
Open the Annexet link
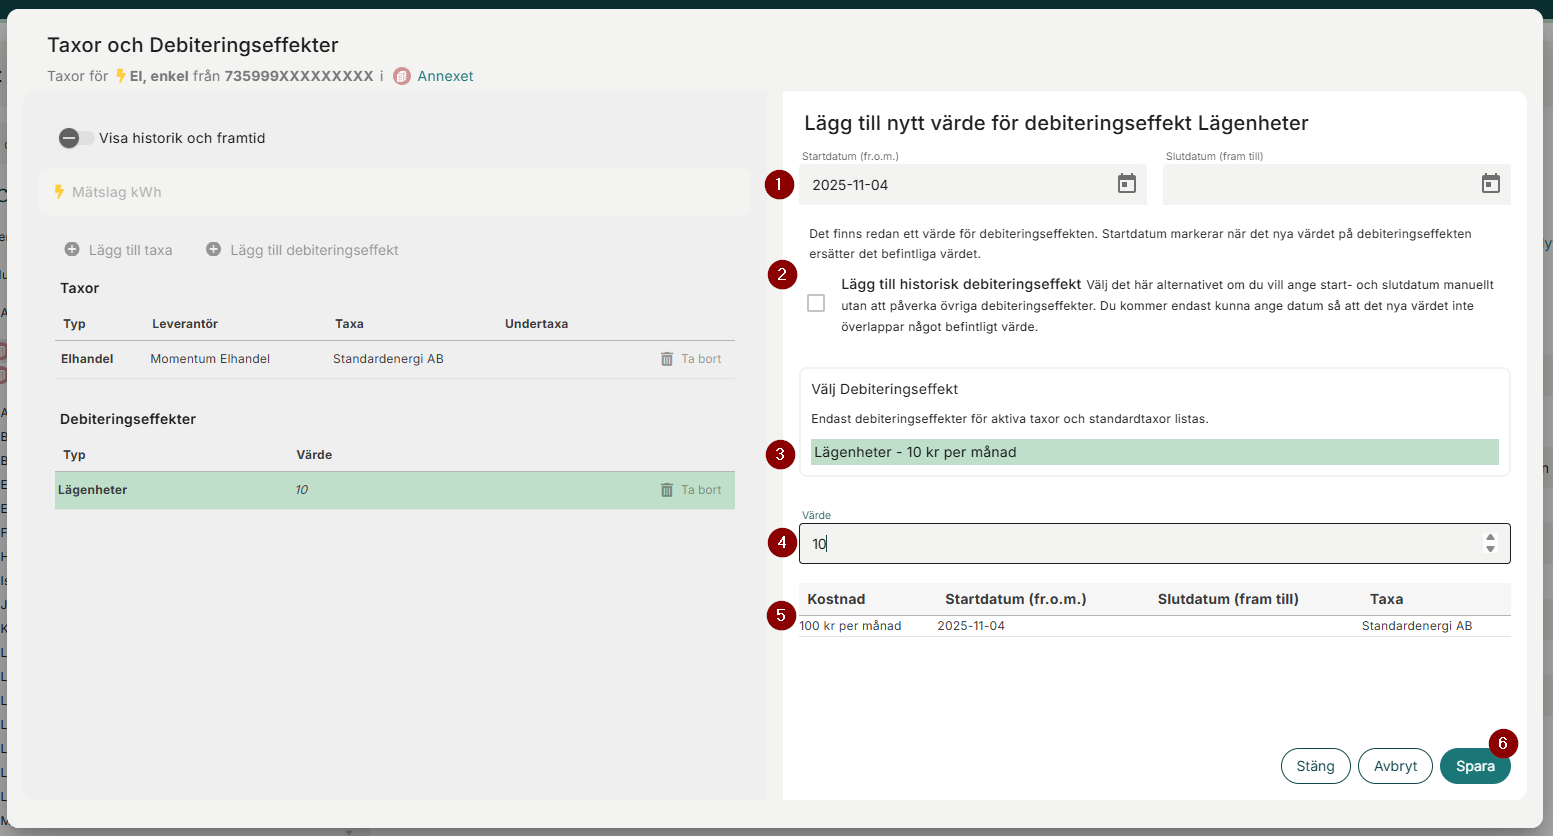point(445,76)
